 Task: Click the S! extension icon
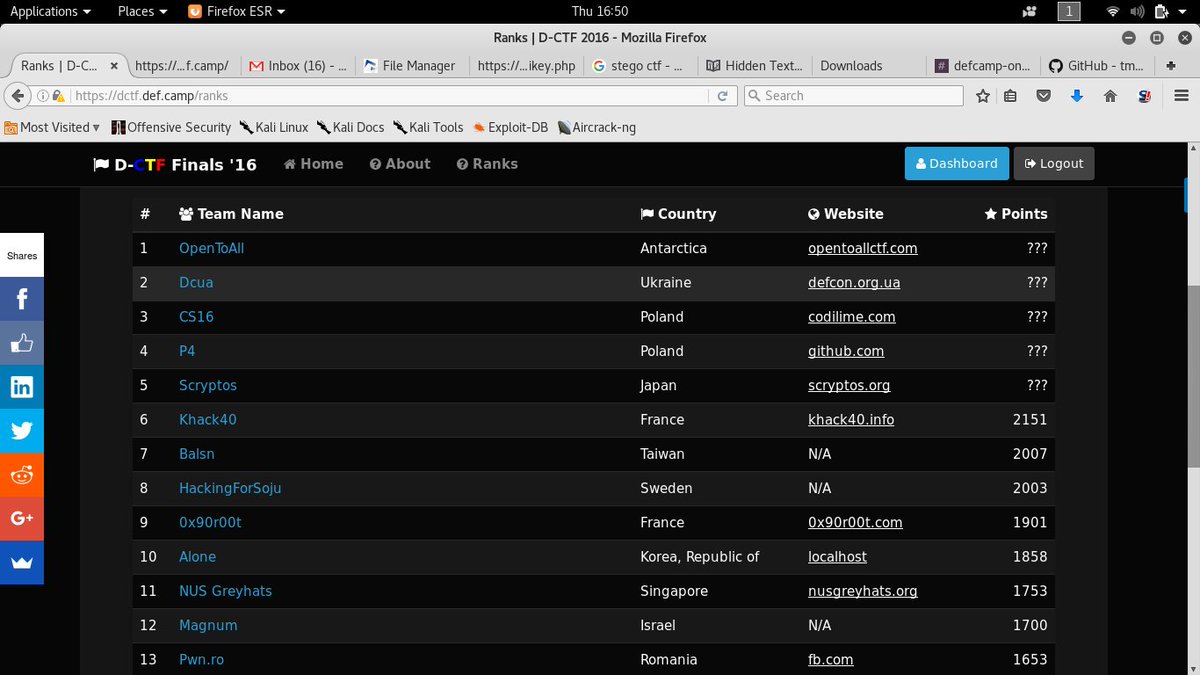pos(1144,96)
